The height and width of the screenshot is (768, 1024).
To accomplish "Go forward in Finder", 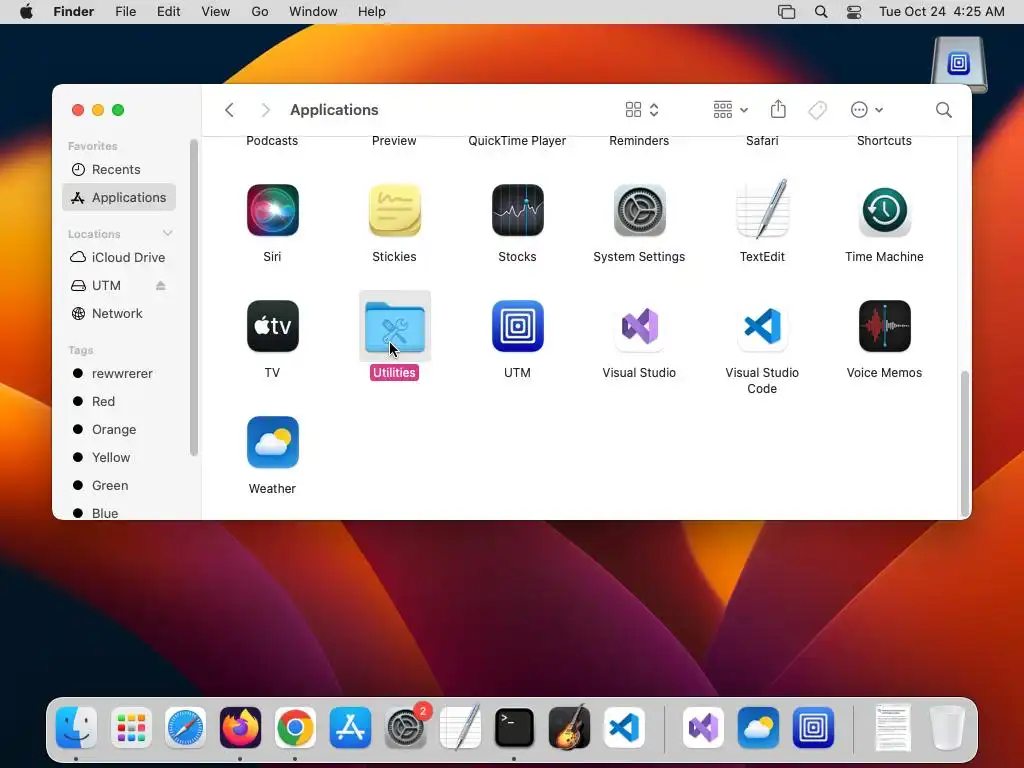I will point(265,110).
